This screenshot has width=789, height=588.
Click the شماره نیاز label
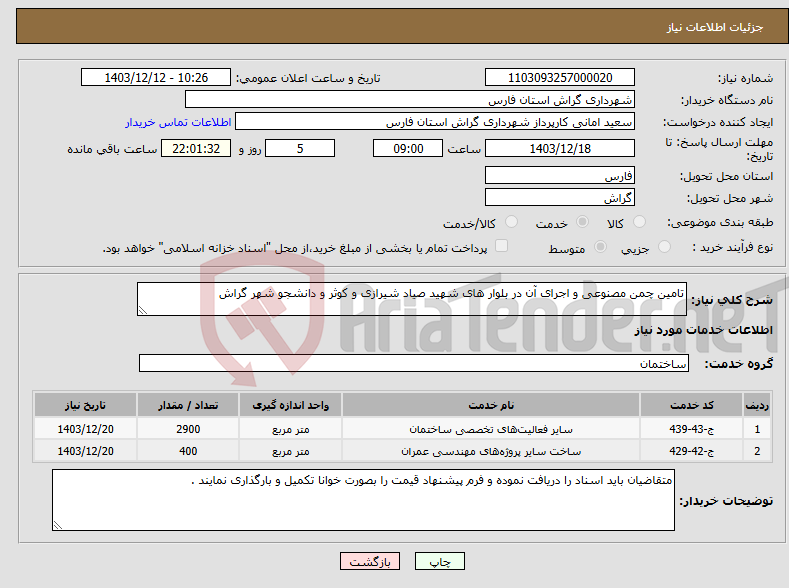[745, 78]
